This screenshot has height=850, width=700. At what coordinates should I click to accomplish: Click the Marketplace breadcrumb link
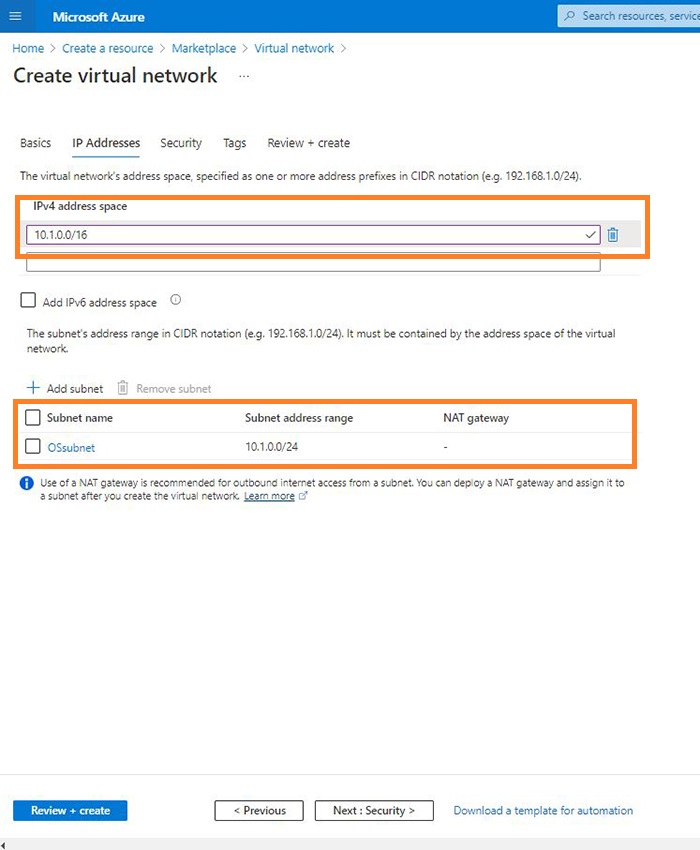[204, 48]
